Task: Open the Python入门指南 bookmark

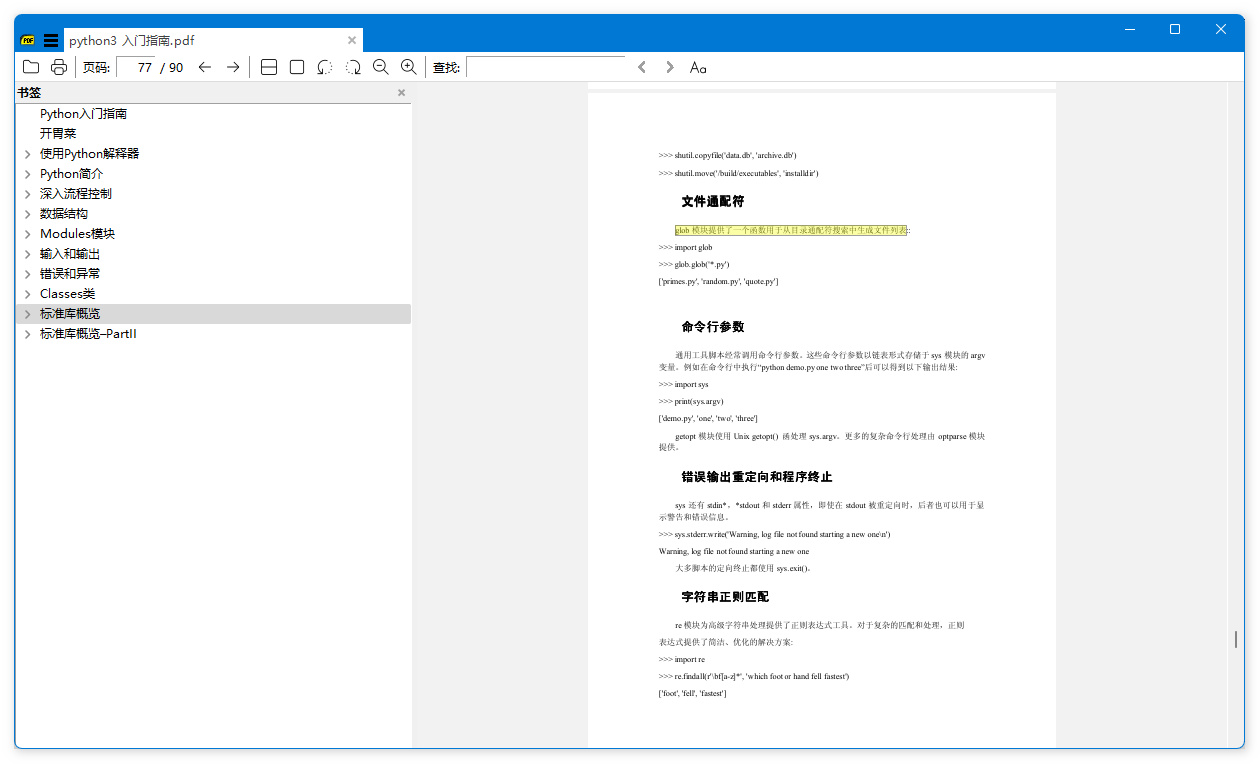Action: [x=83, y=114]
